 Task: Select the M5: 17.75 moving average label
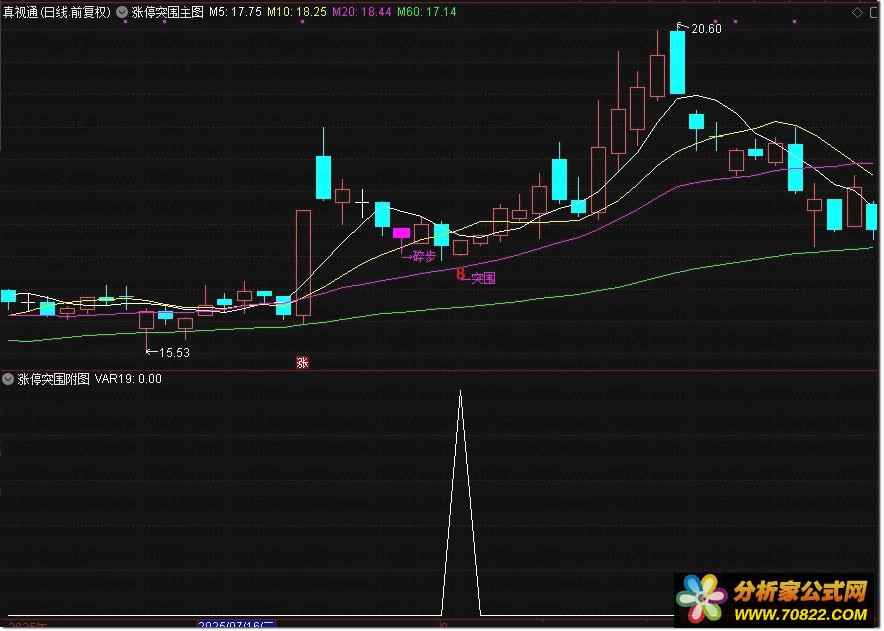235,12
